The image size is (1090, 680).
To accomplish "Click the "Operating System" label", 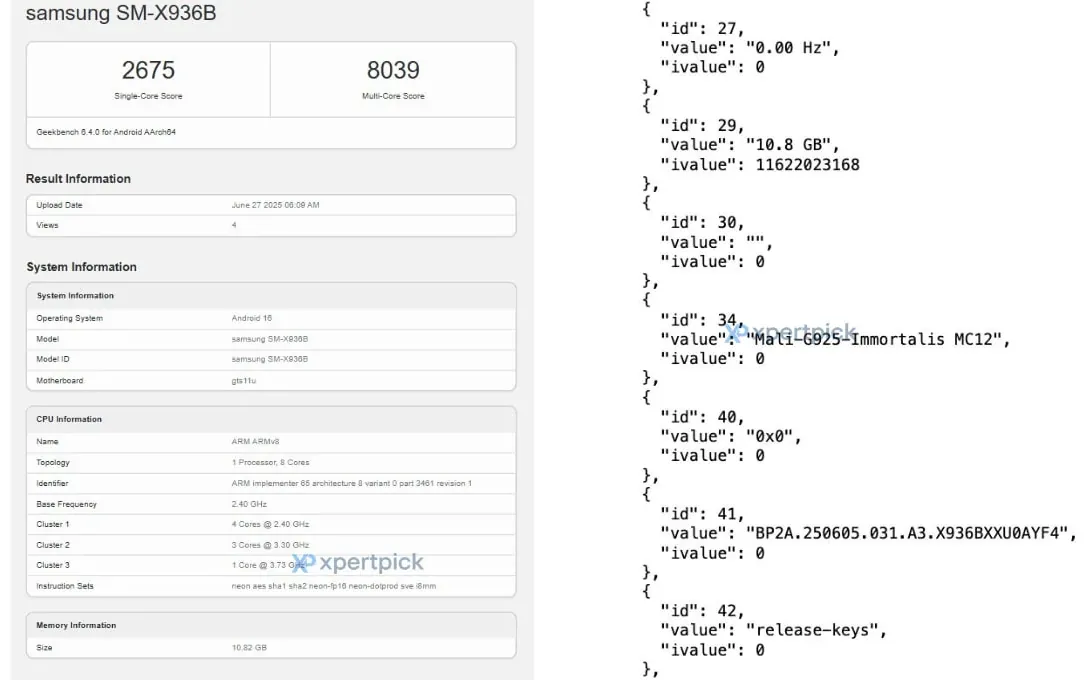I will coord(70,318).
